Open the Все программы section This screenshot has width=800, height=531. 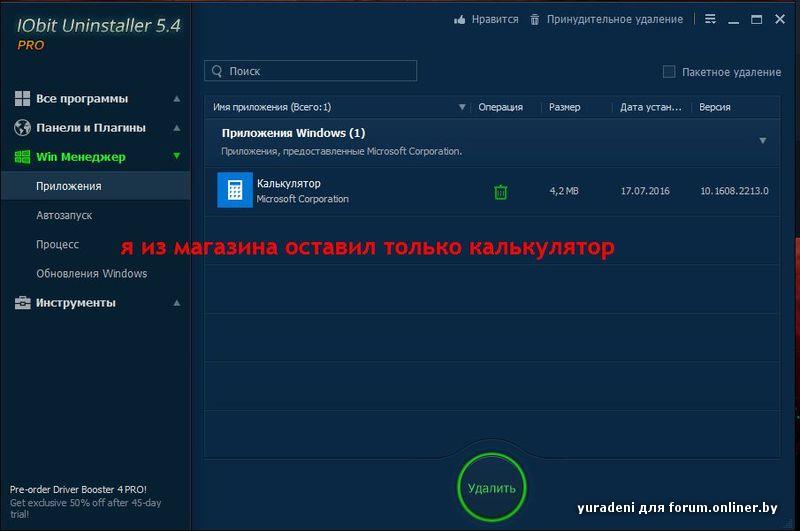pos(82,98)
